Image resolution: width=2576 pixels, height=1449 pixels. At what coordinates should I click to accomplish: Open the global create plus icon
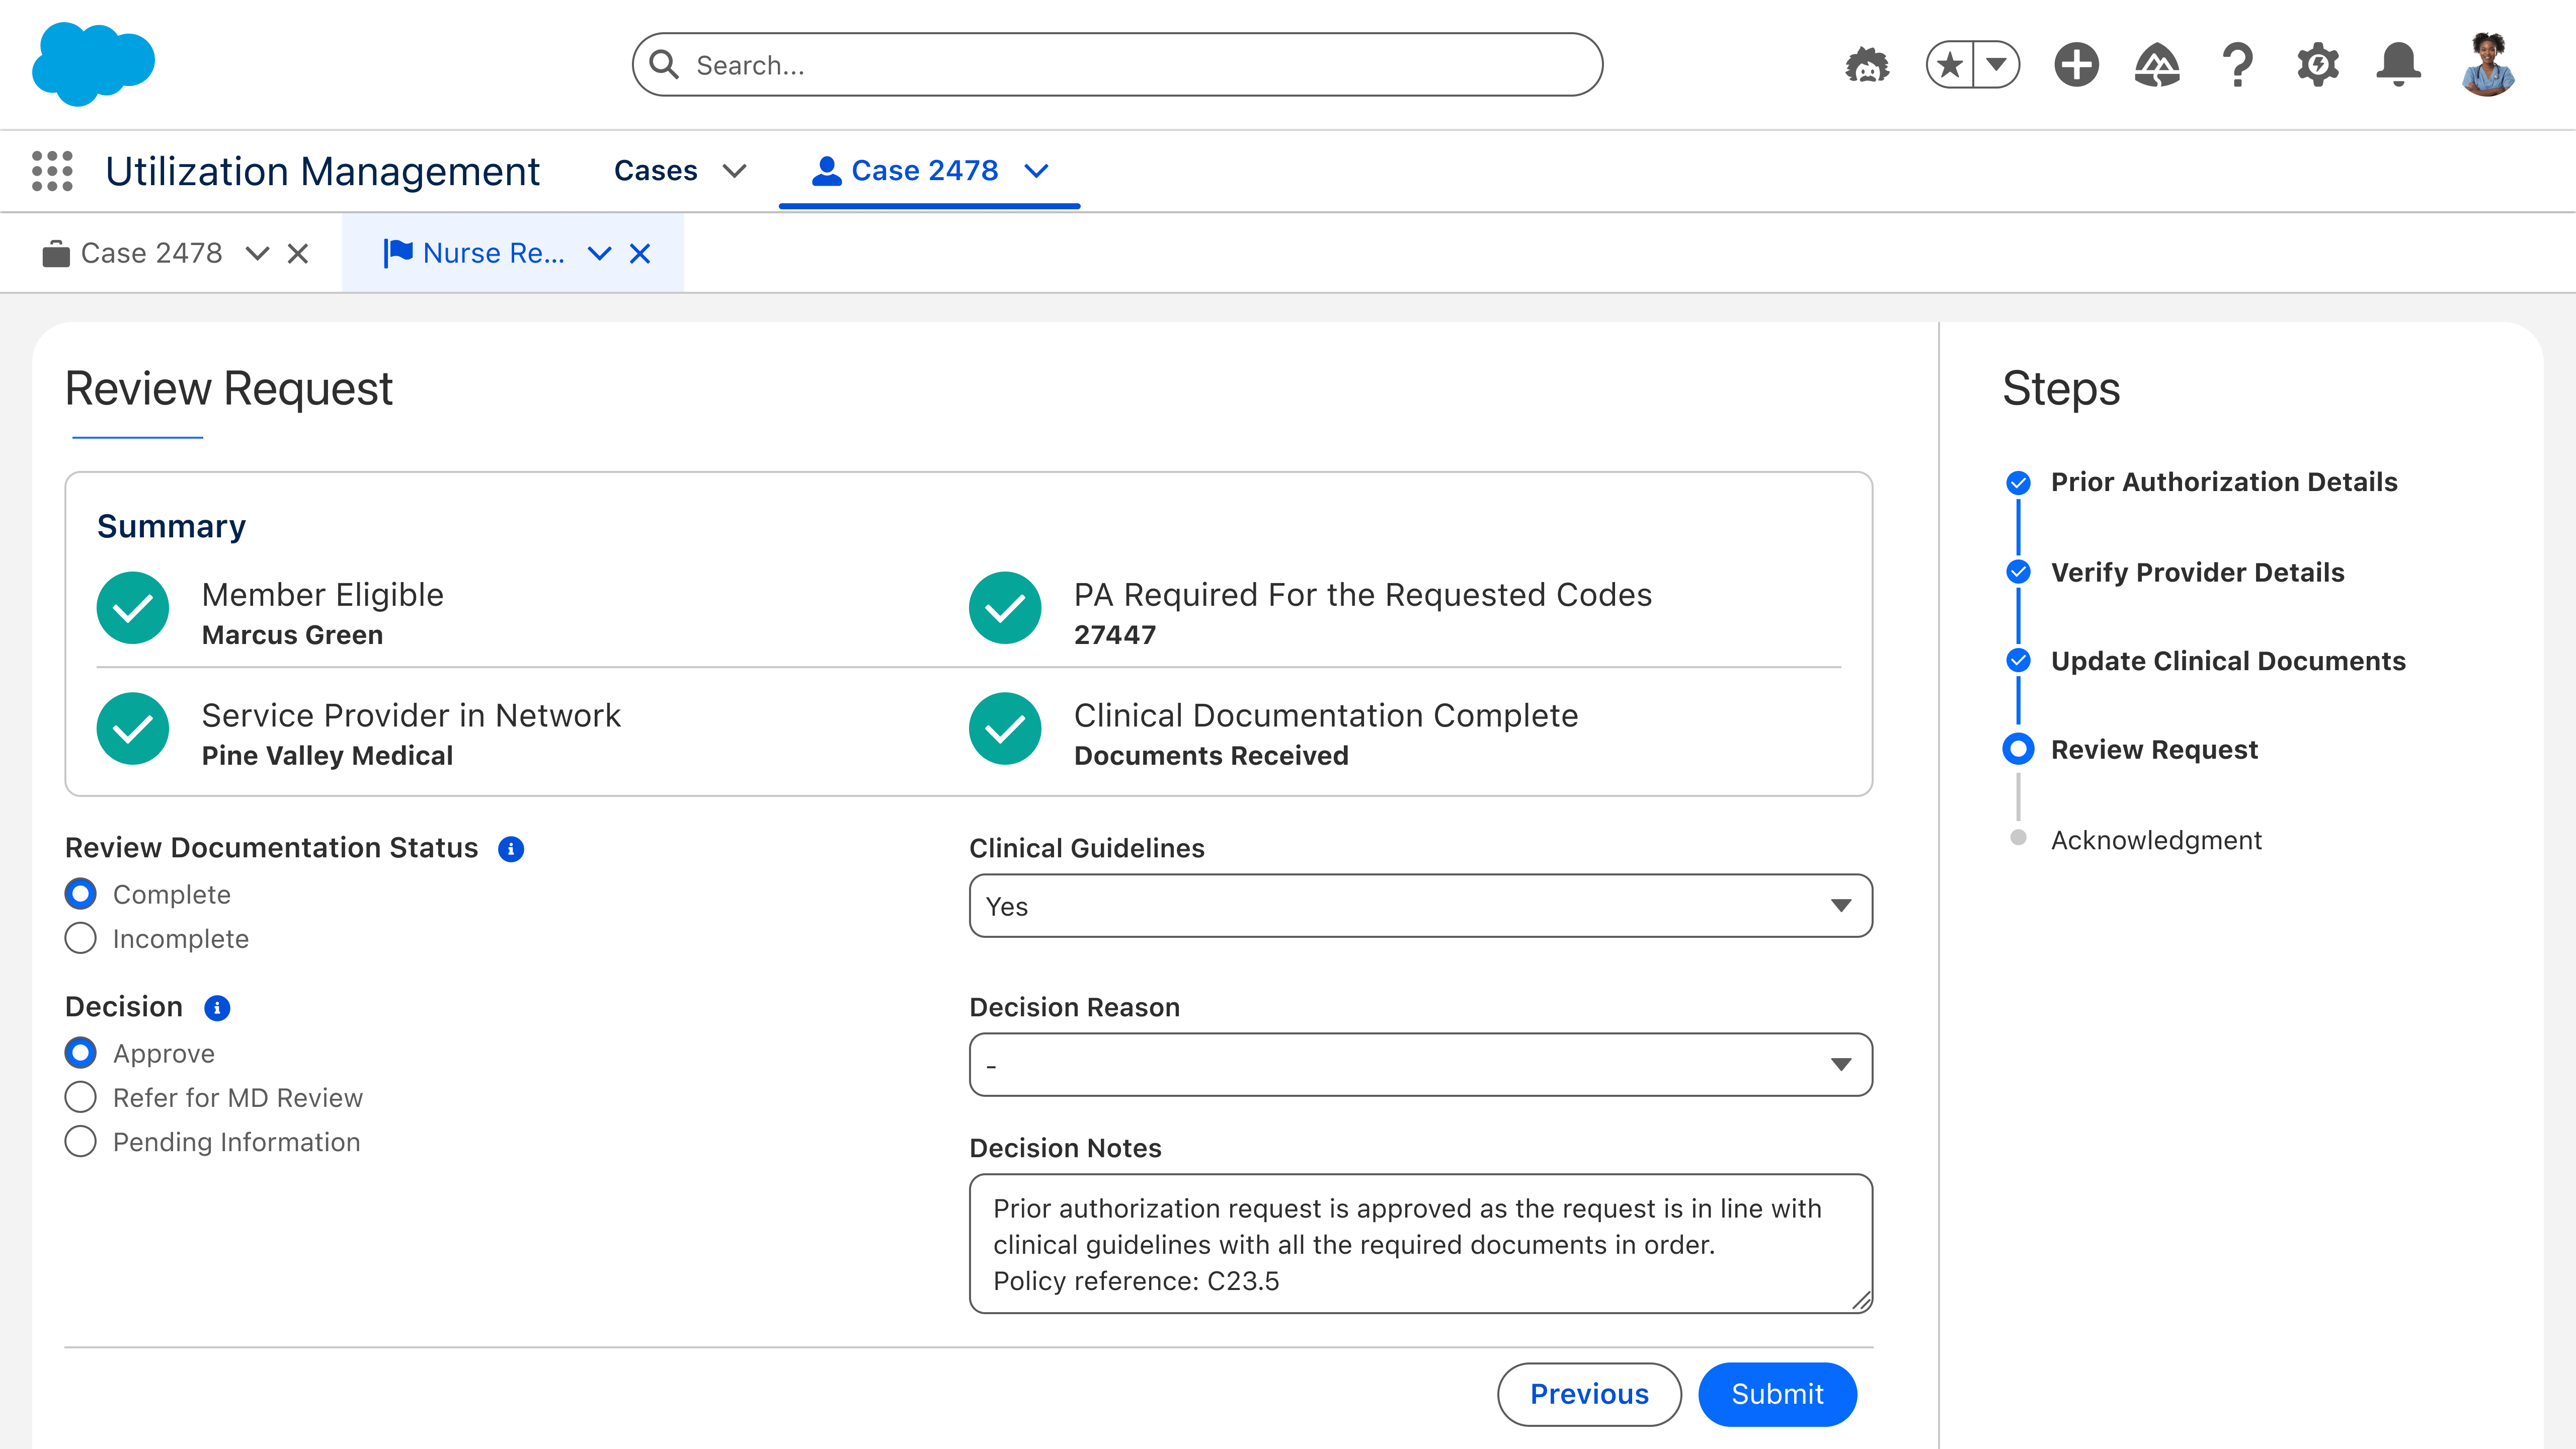[x=2076, y=66]
